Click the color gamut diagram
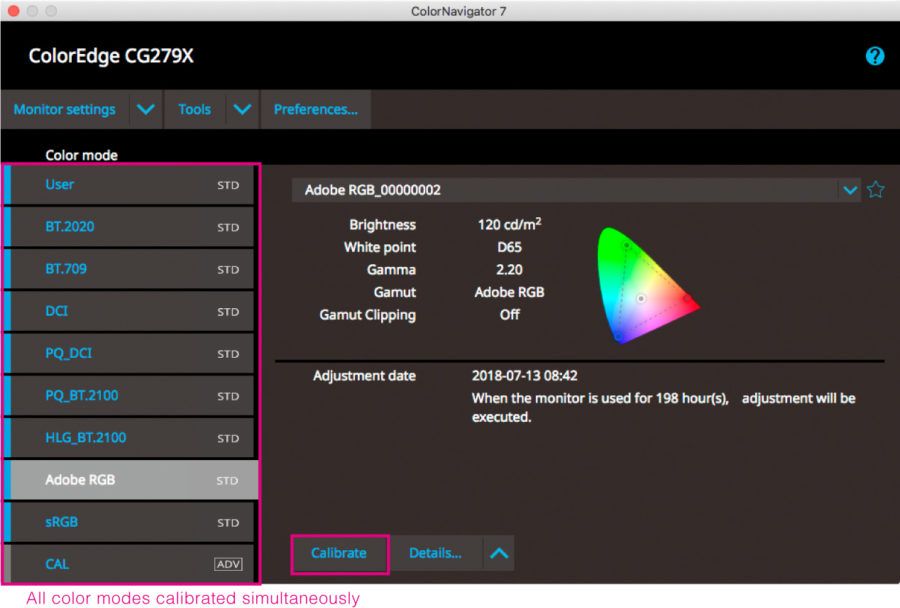Screen dimensions: 900x608 (647, 285)
